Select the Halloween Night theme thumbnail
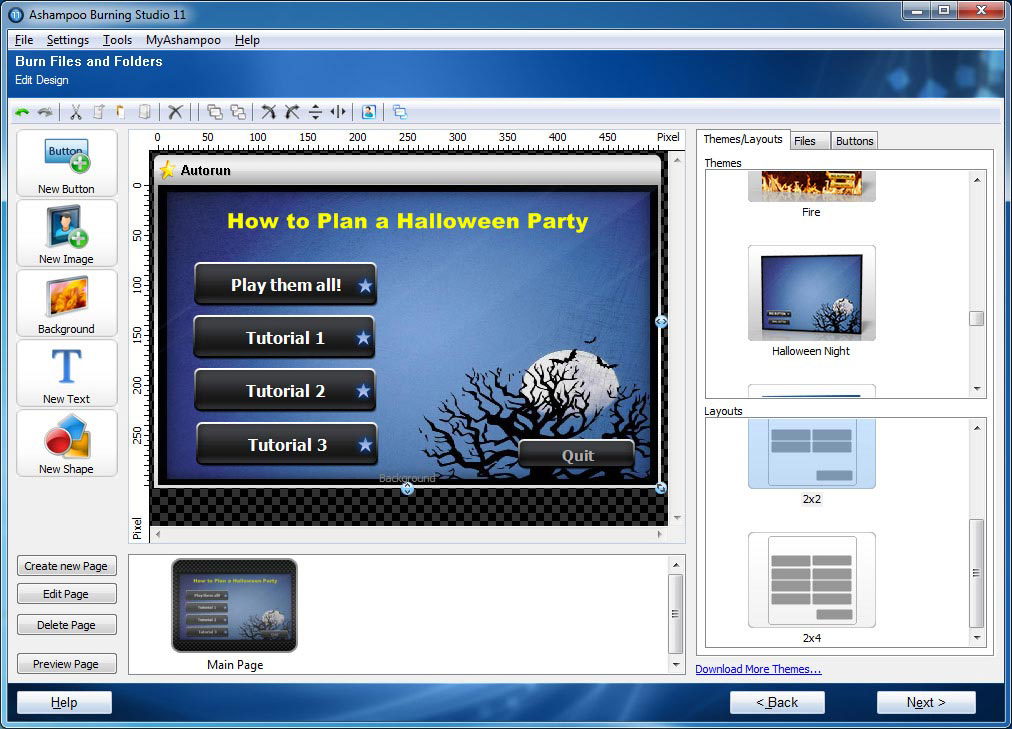 coord(811,295)
